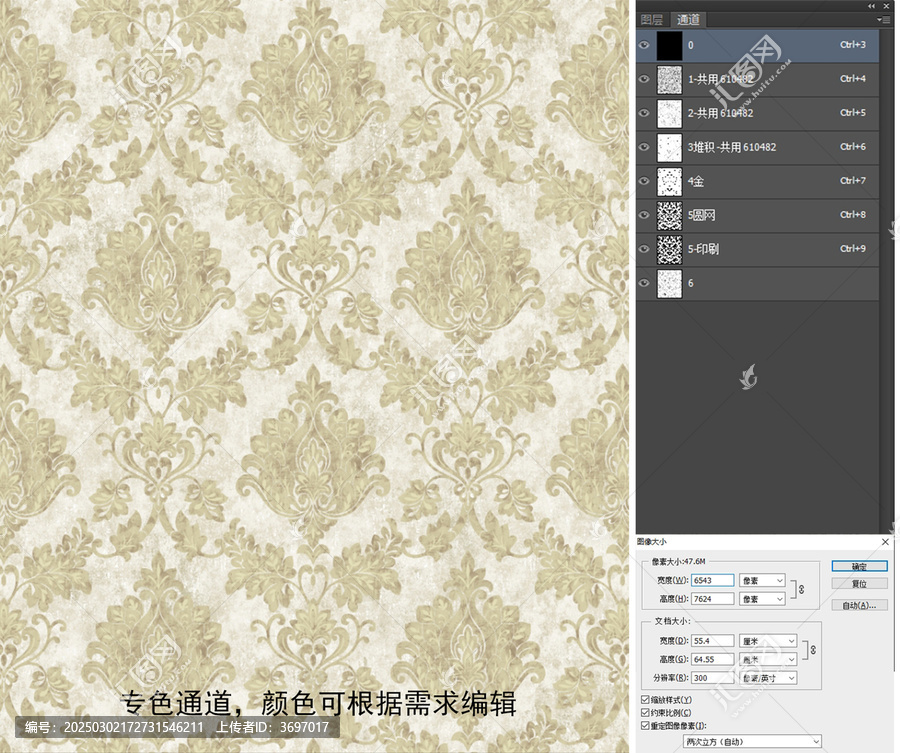Click the '2-共用 610482' channel name
900x753 pixels.
[720, 113]
